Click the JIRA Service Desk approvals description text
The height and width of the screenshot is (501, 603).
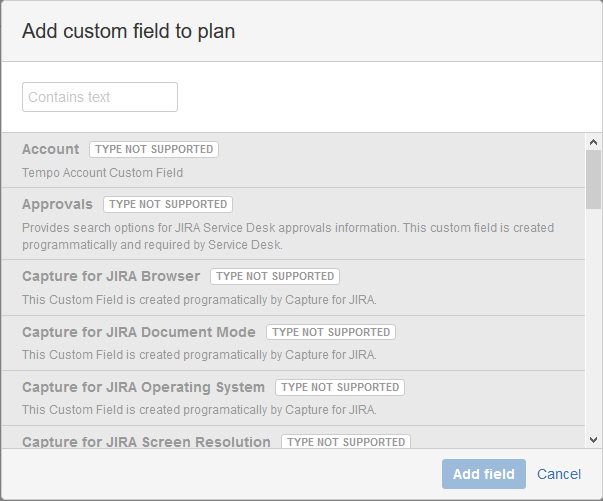[288, 236]
